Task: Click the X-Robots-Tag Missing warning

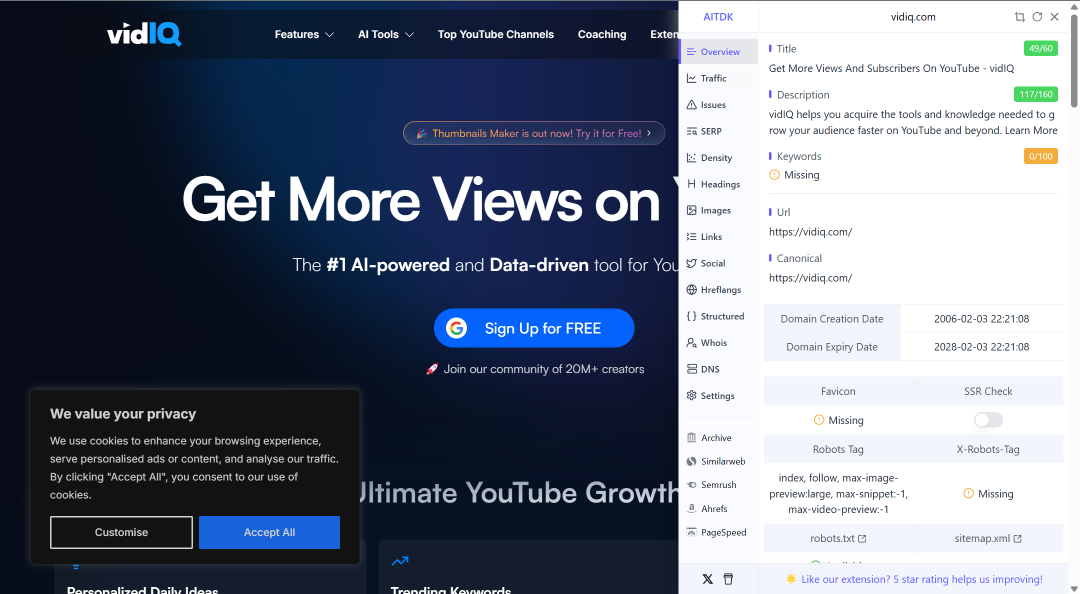Action: point(988,493)
